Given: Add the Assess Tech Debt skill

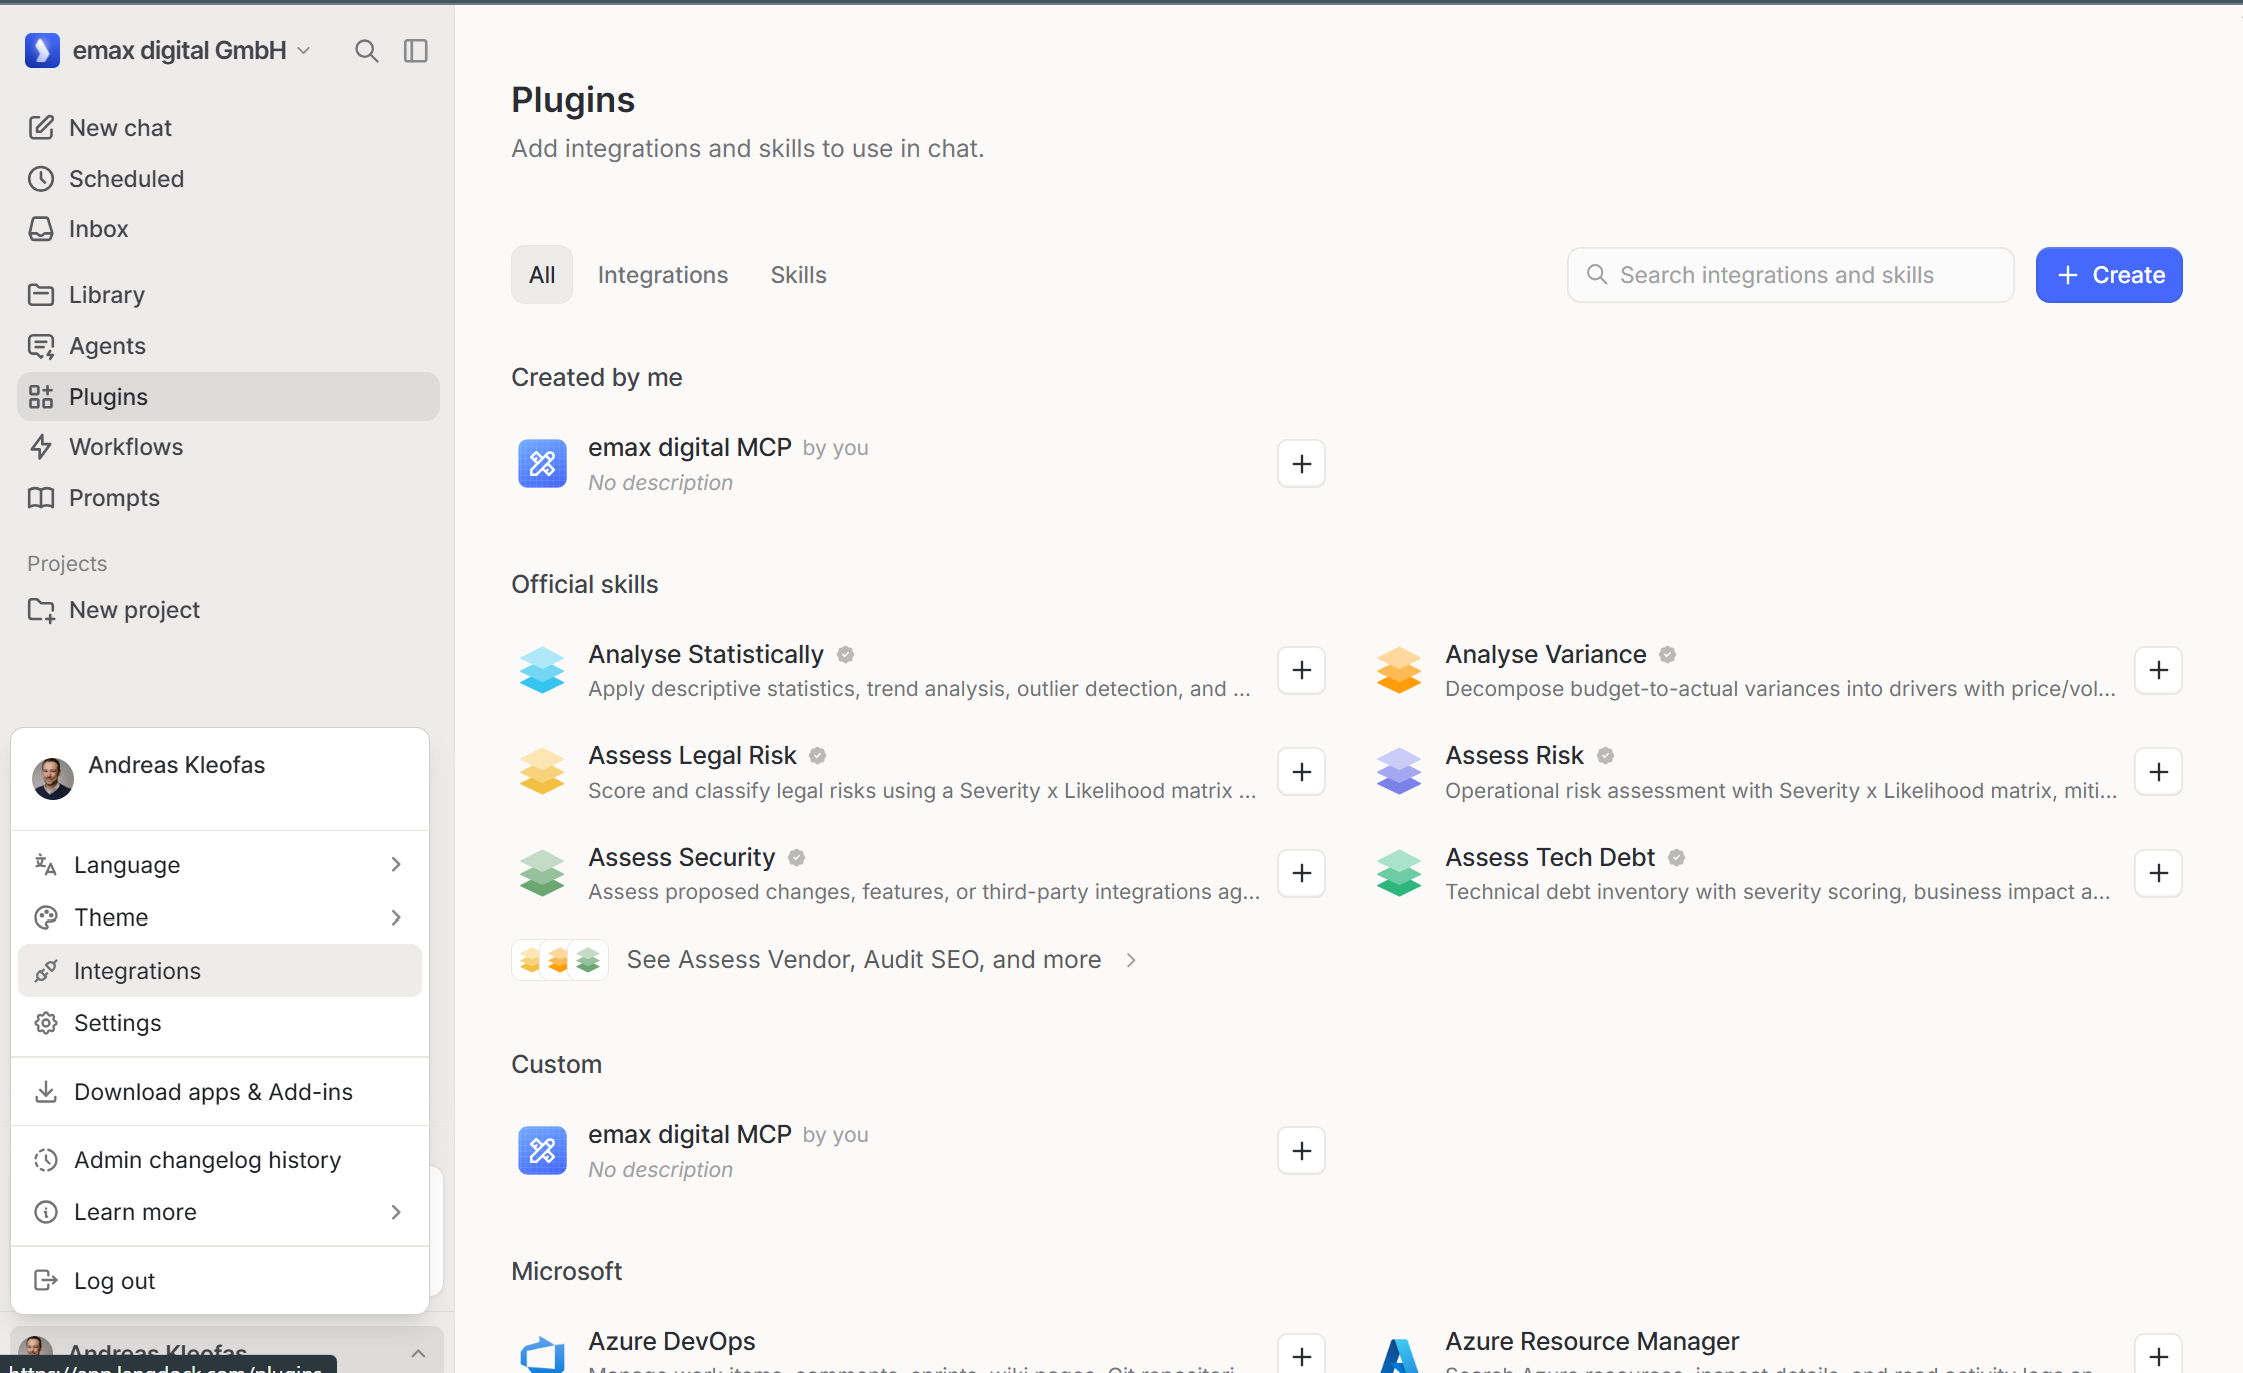Looking at the screenshot, I should pyautogui.click(x=2158, y=873).
